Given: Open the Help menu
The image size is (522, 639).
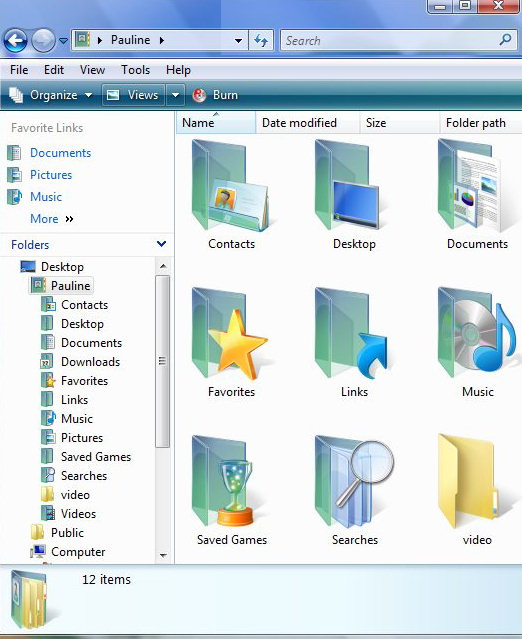Looking at the screenshot, I should pyautogui.click(x=178, y=70).
